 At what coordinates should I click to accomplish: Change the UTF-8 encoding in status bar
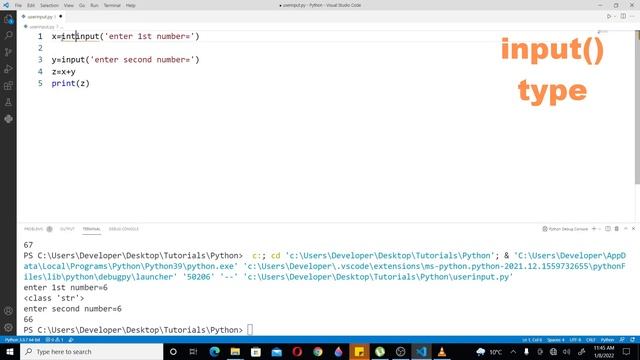pos(575,340)
